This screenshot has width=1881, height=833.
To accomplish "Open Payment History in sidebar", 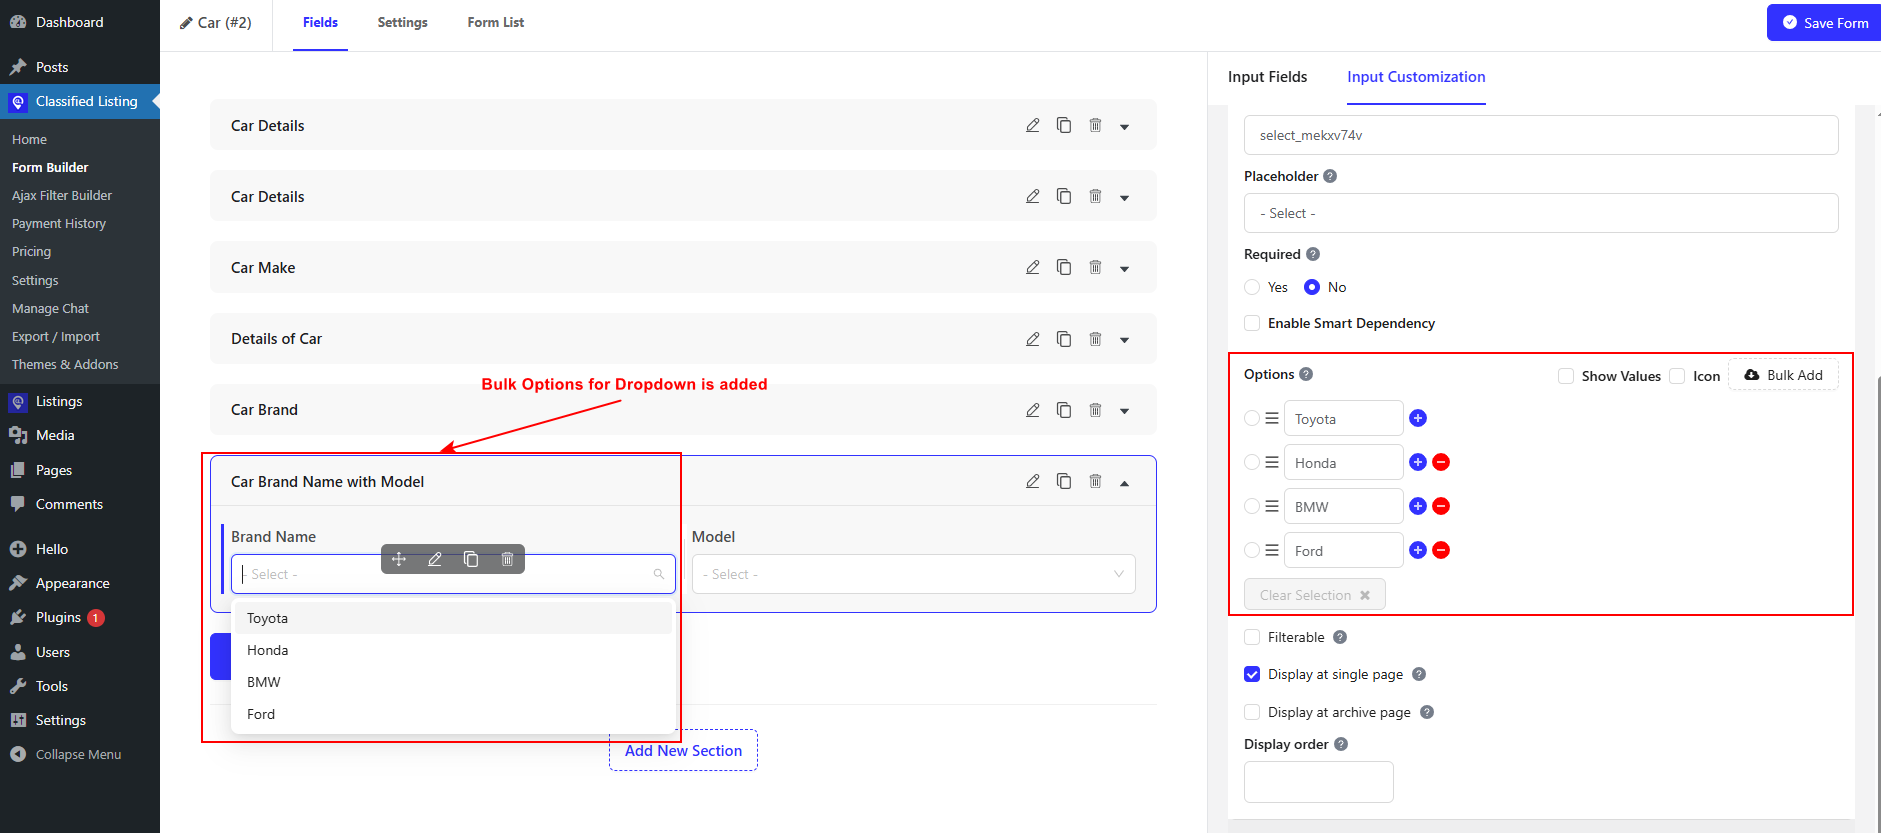I will [59, 223].
